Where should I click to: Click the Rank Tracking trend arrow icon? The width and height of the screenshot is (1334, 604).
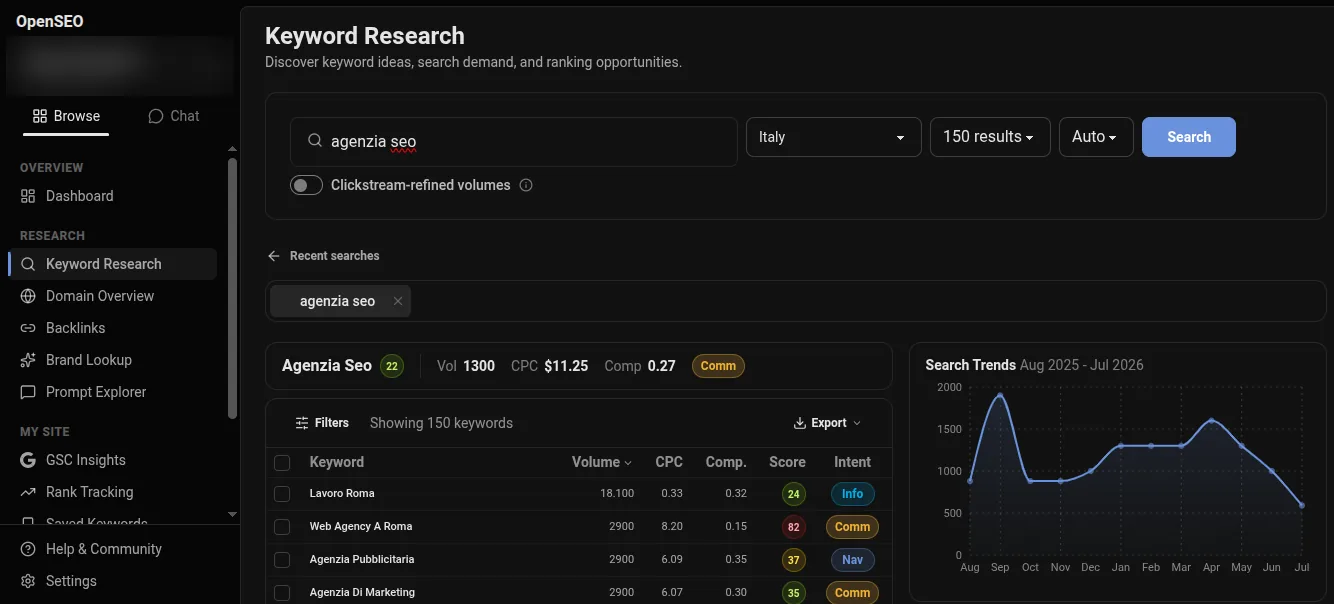(28, 492)
